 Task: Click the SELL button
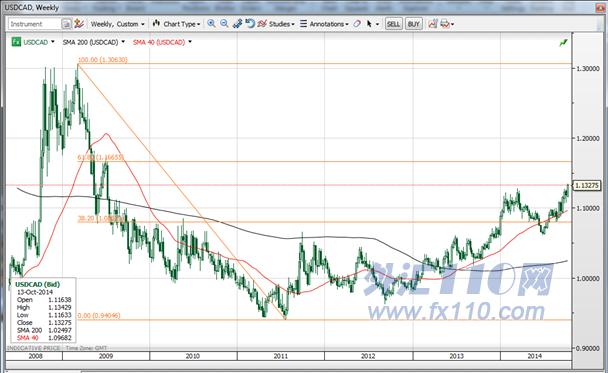coord(393,24)
